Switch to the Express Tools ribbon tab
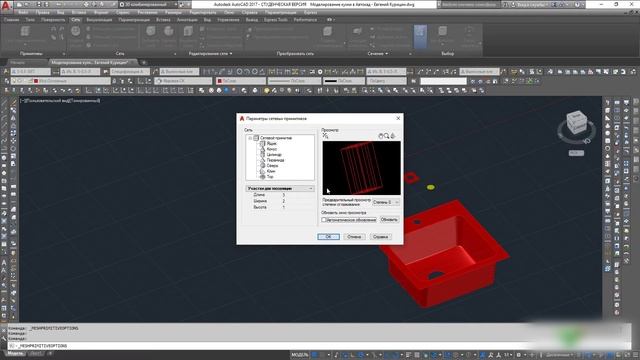This screenshot has height=360, width=640. coord(276,20)
